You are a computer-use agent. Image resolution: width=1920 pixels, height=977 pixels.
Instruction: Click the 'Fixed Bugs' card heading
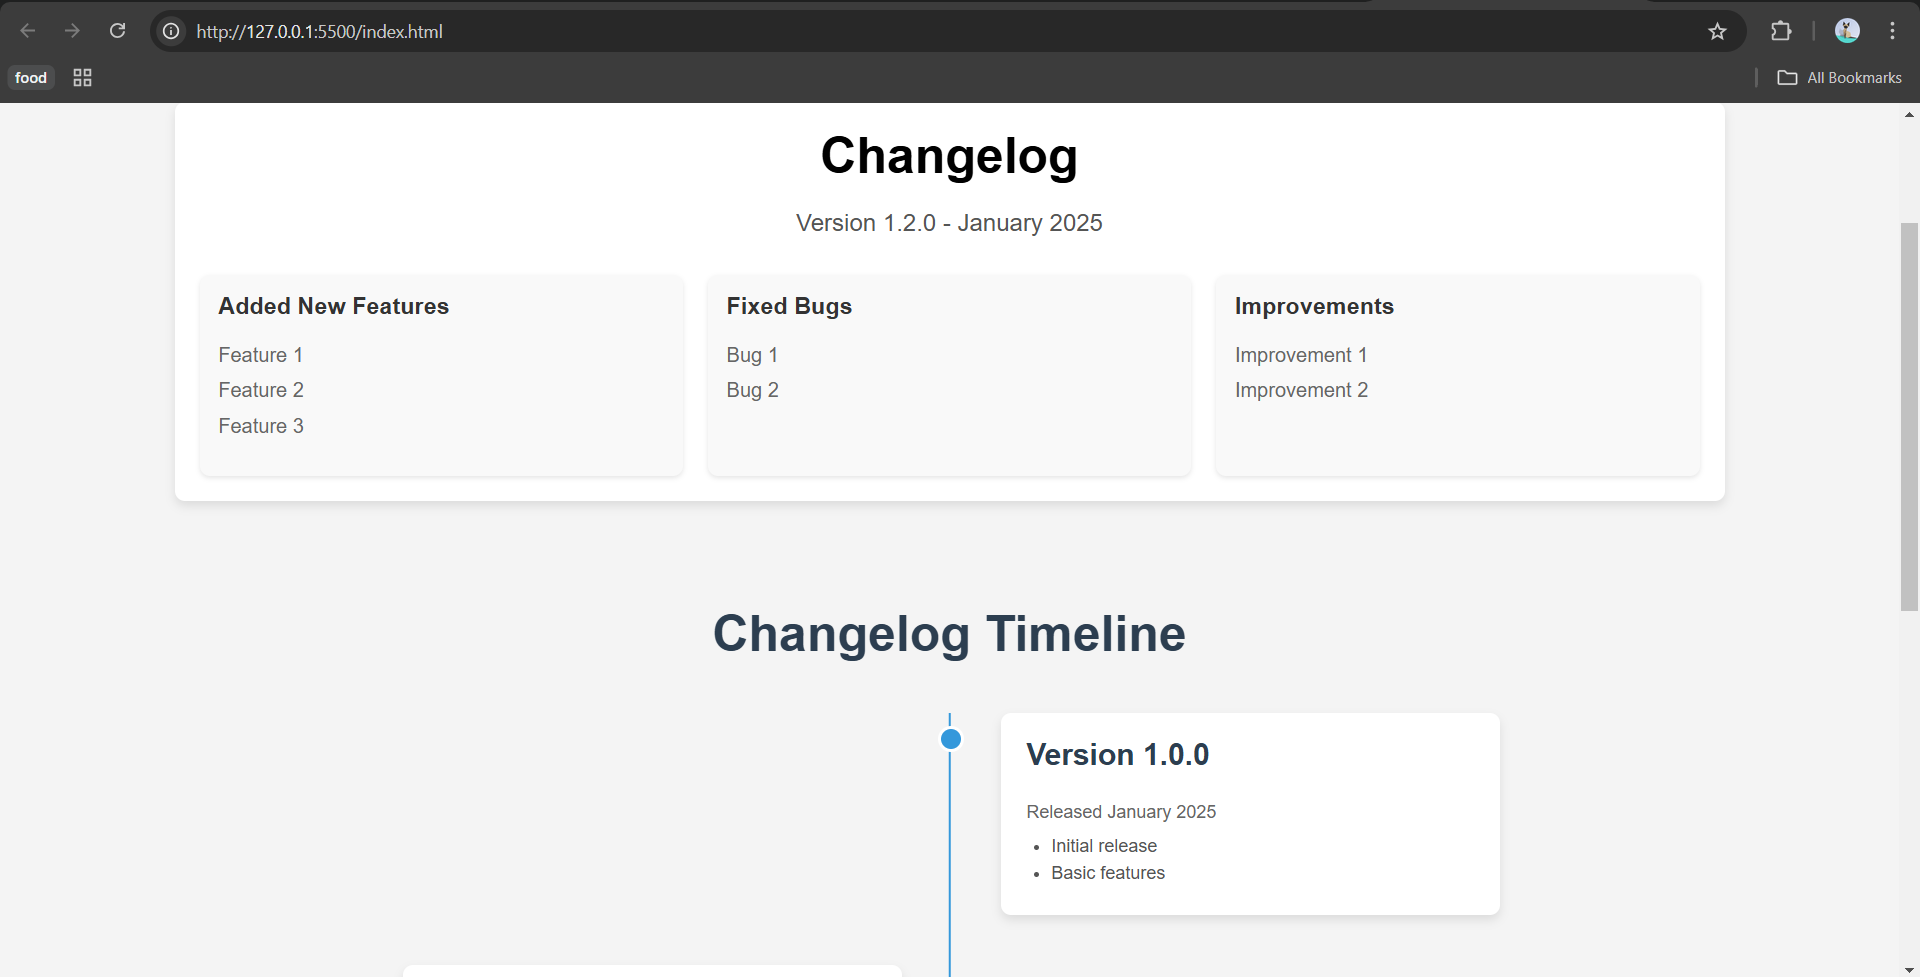pyautogui.click(x=789, y=306)
